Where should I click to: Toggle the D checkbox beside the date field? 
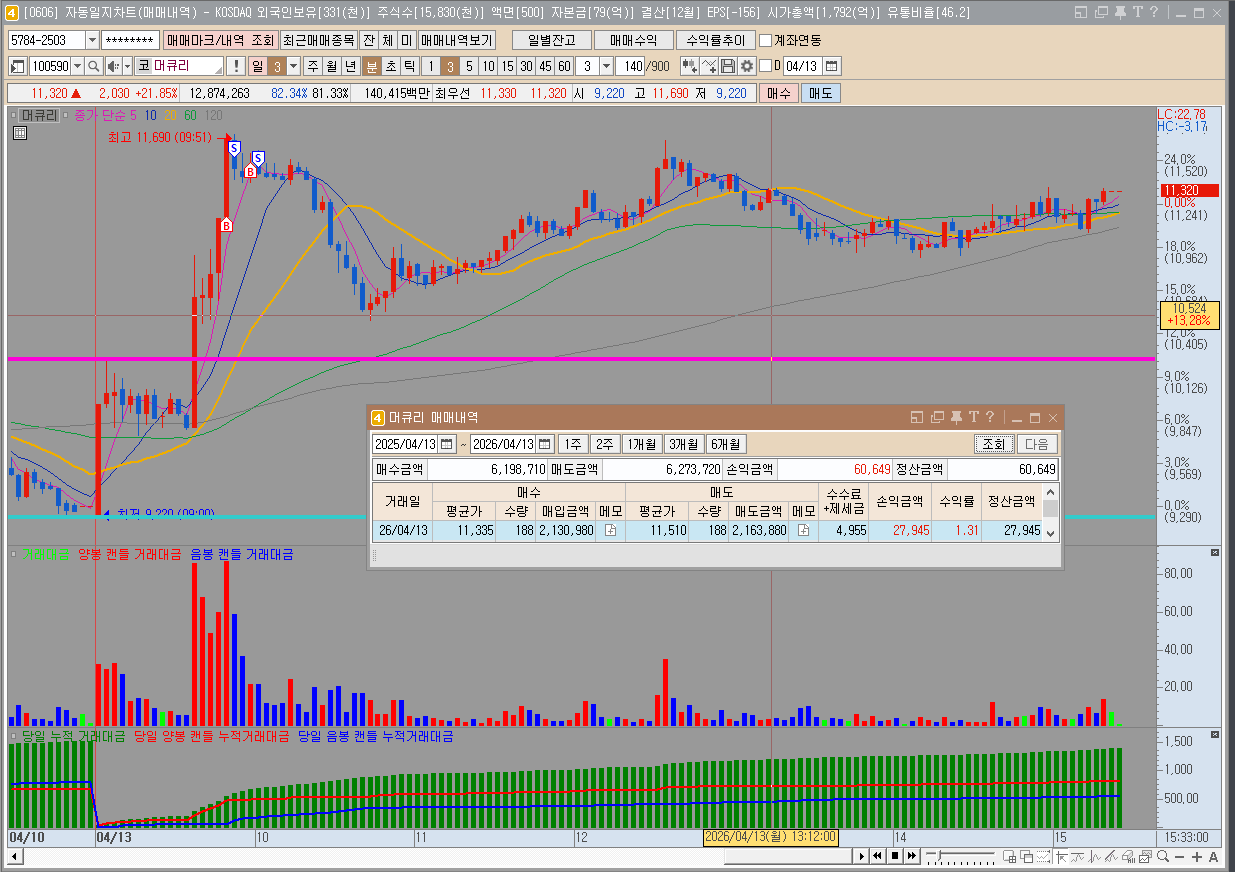pos(766,66)
